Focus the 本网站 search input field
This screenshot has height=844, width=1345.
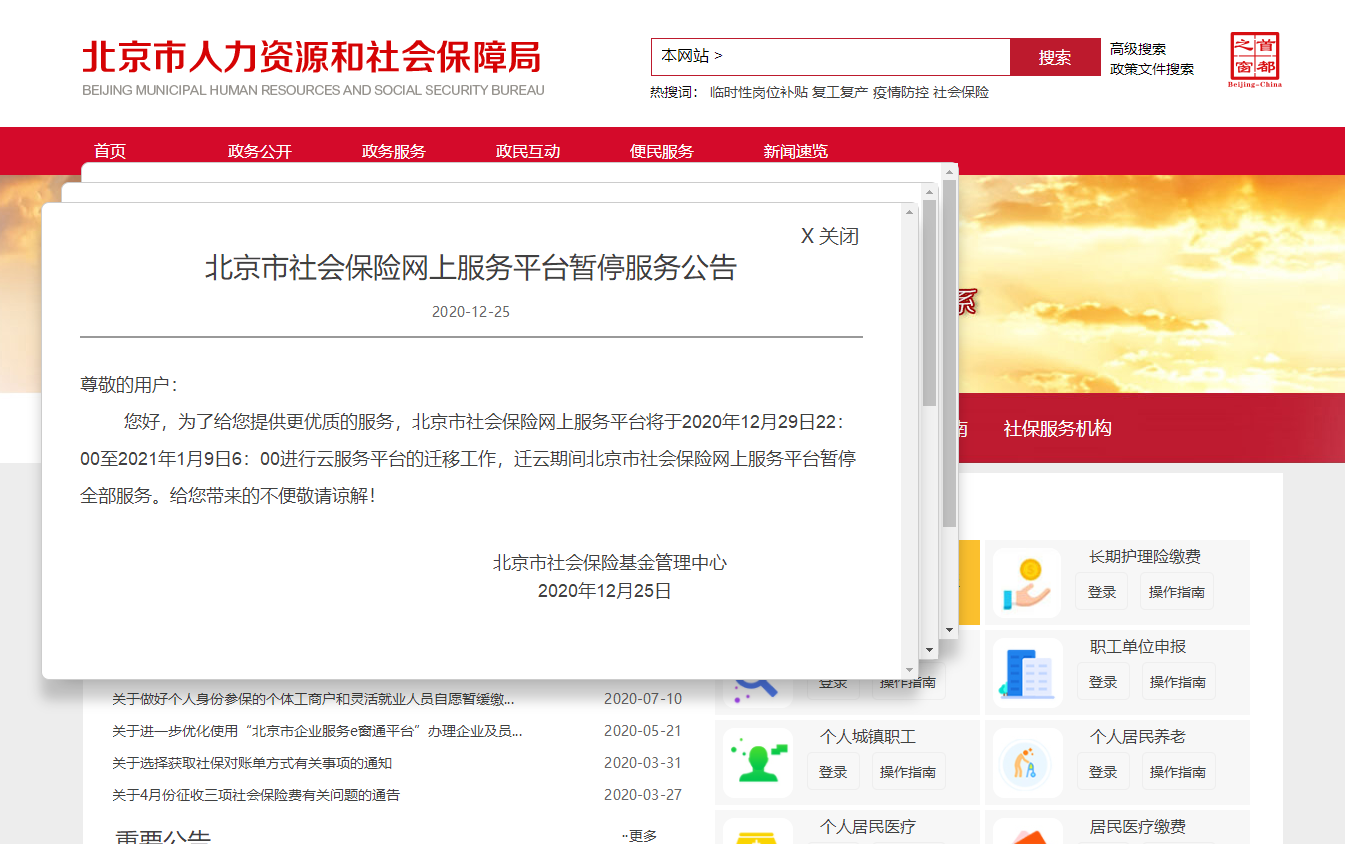click(x=830, y=57)
